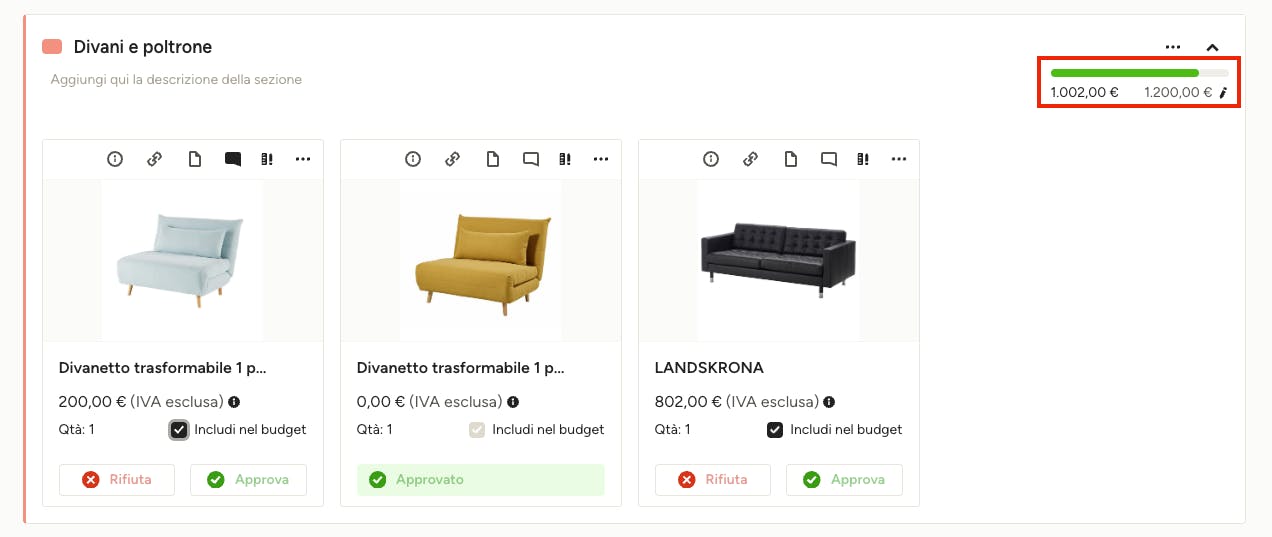This screenshot has width=1272, height=537.
Task: Open the three-dot menu on the LANDSKRONA card
Action: pos(899,159)
